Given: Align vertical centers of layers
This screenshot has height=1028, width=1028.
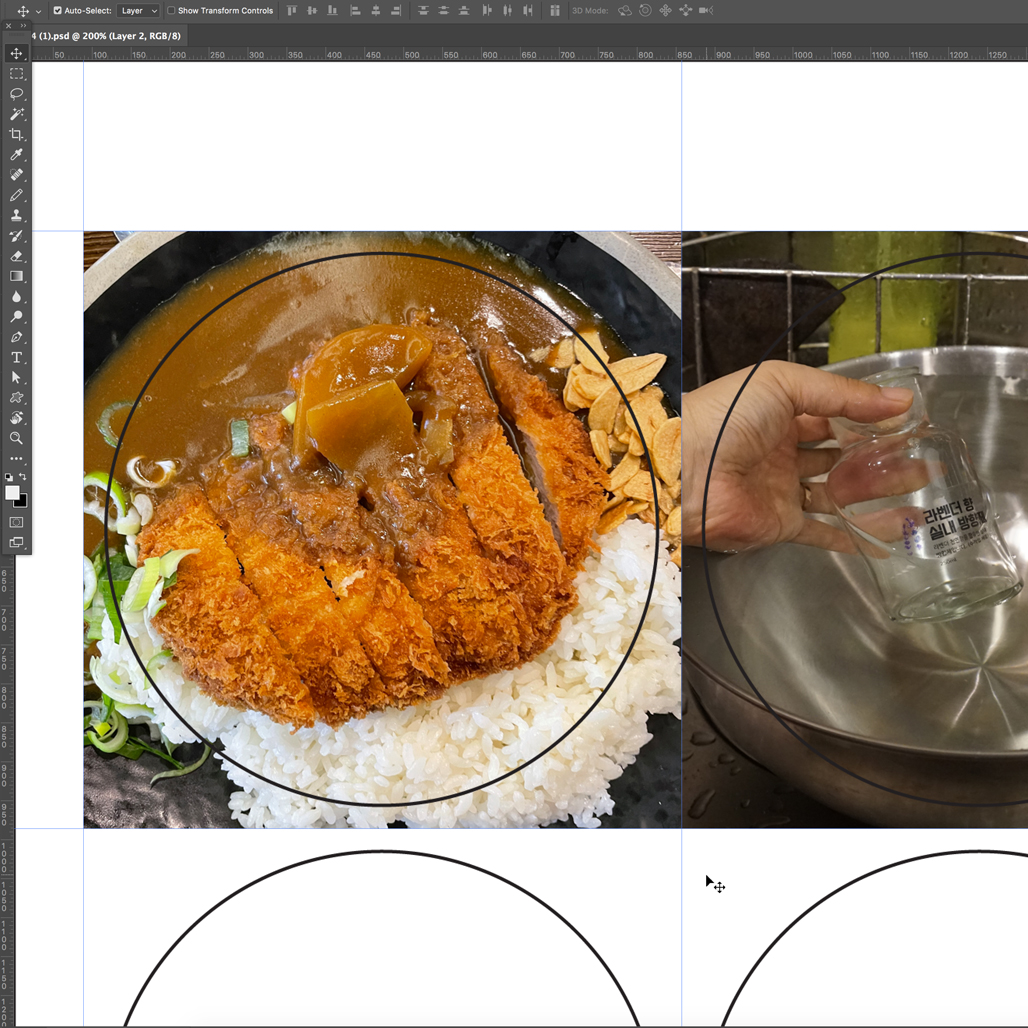Looking at the screenshot, I should tap(312, 10).
